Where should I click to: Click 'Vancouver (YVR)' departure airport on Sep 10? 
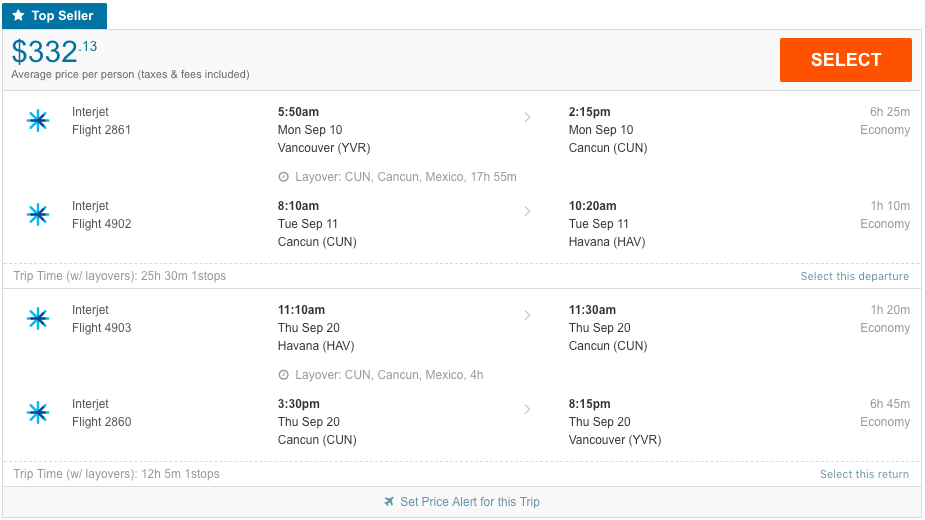pos(324,148)
